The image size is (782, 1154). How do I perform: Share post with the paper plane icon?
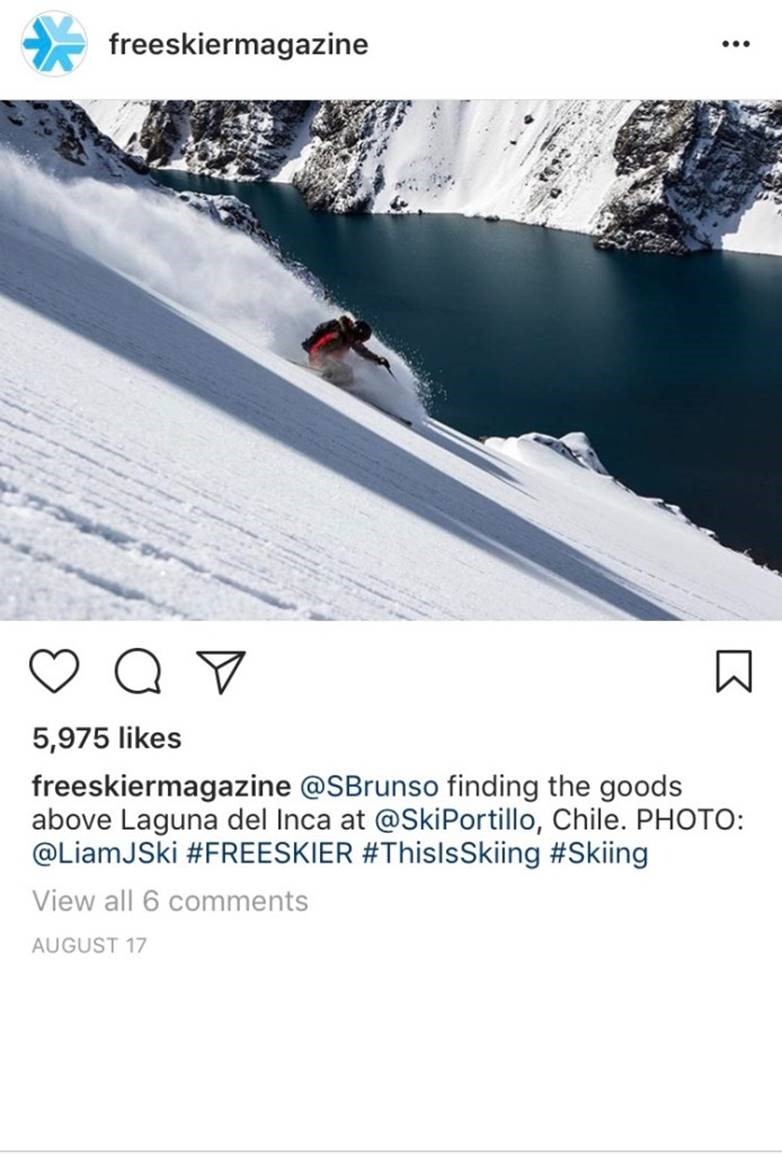(x=221, y=671)
